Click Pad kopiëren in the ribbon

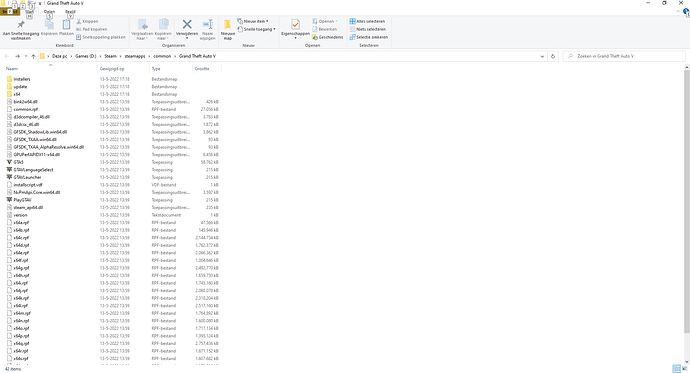click(x=92, y=29)
